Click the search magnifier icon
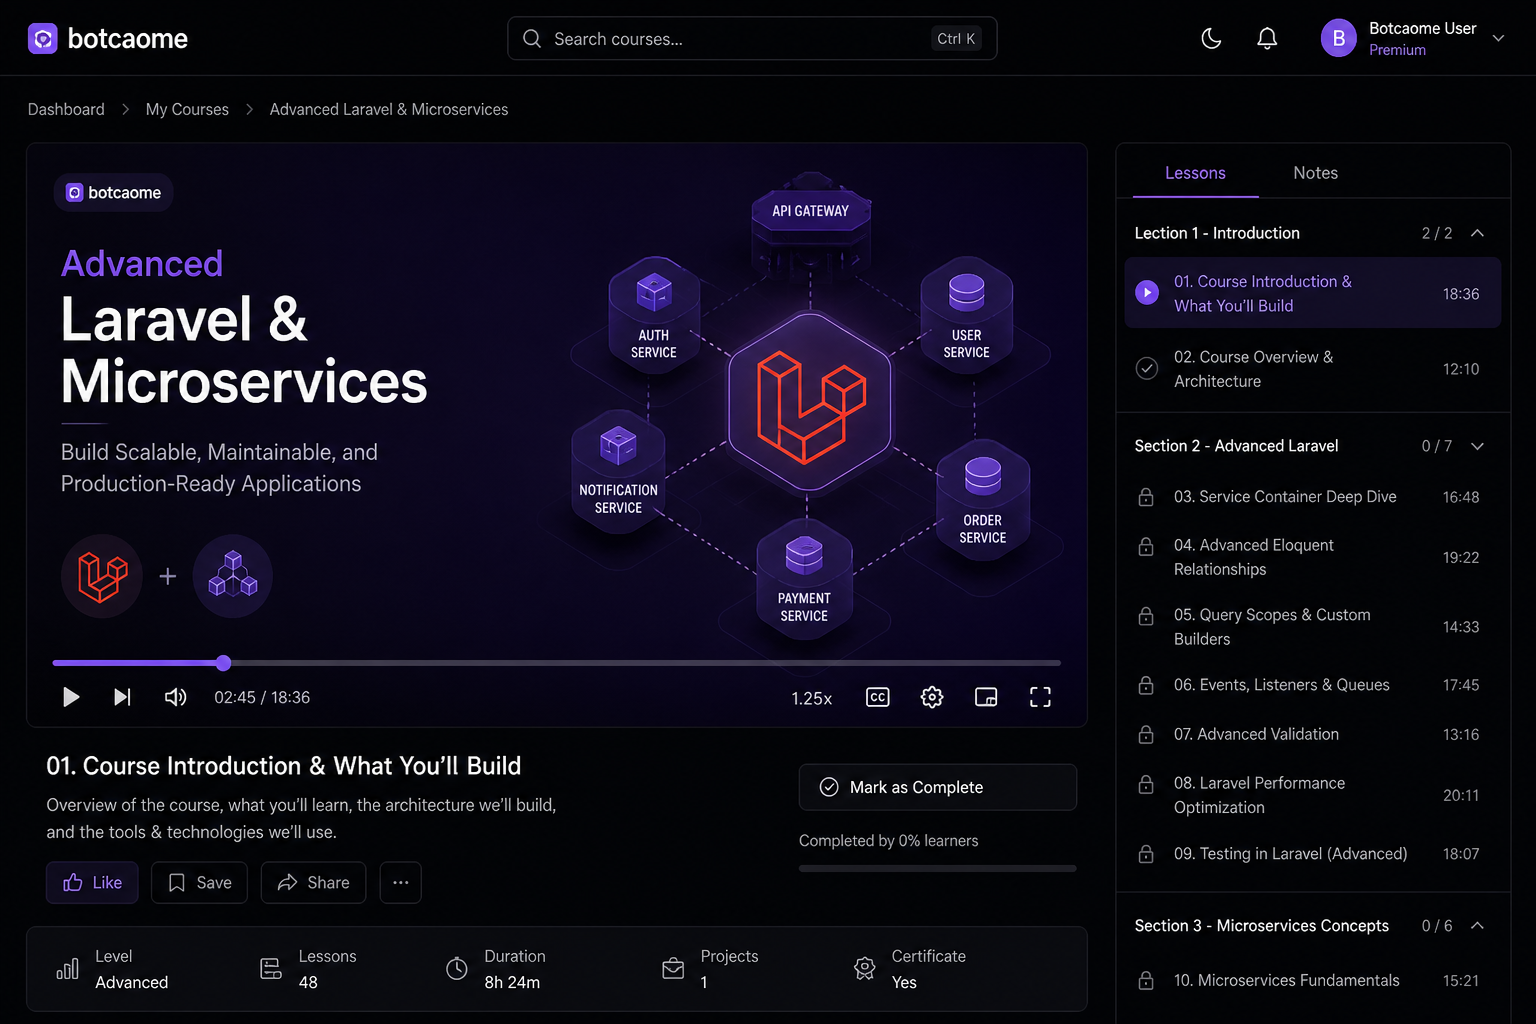 [x=532, y=39]
